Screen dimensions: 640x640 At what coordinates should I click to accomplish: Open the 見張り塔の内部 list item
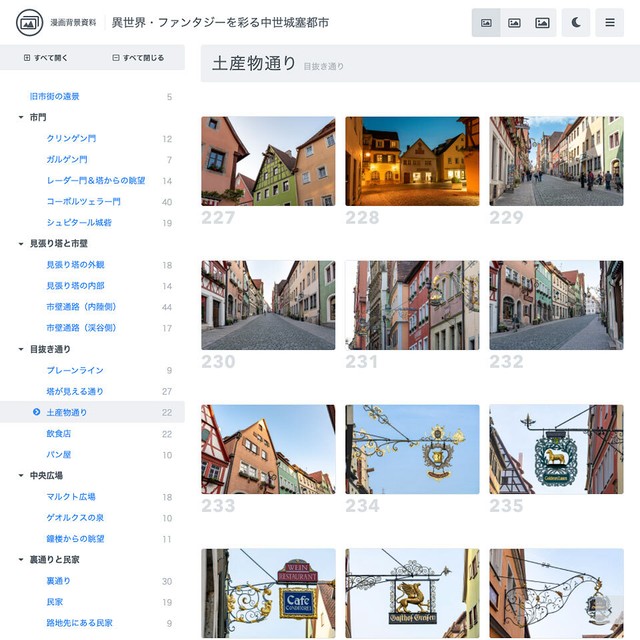pyautogui.click(x=75, y=286)
